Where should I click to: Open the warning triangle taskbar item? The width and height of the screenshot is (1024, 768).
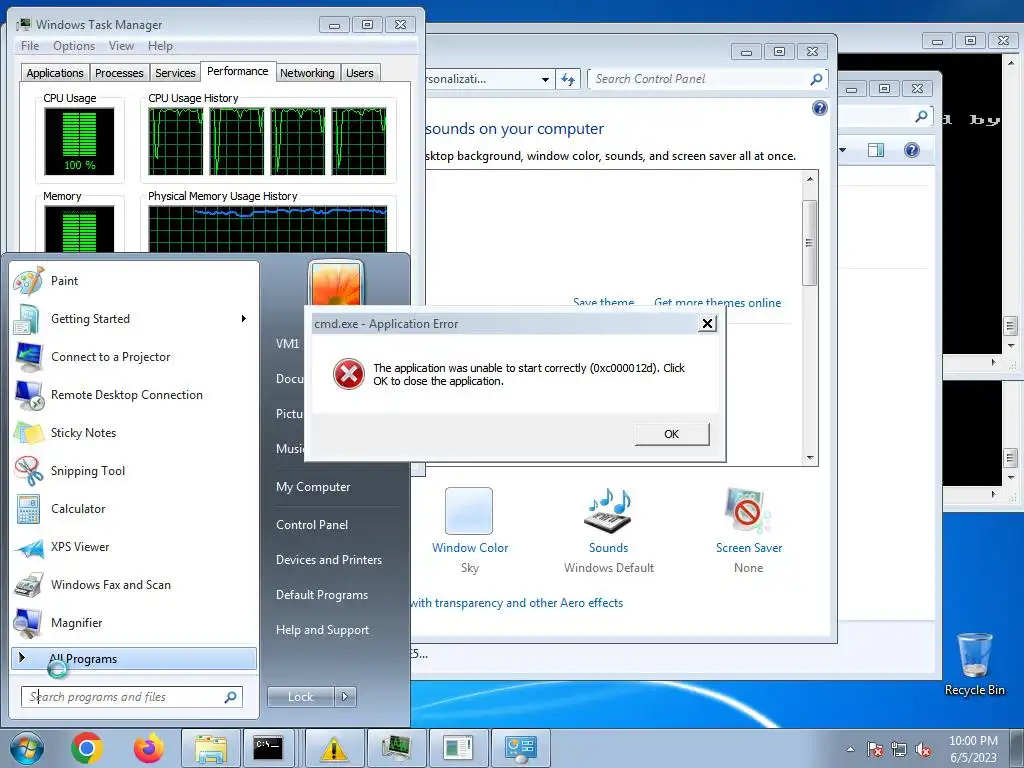334,748
